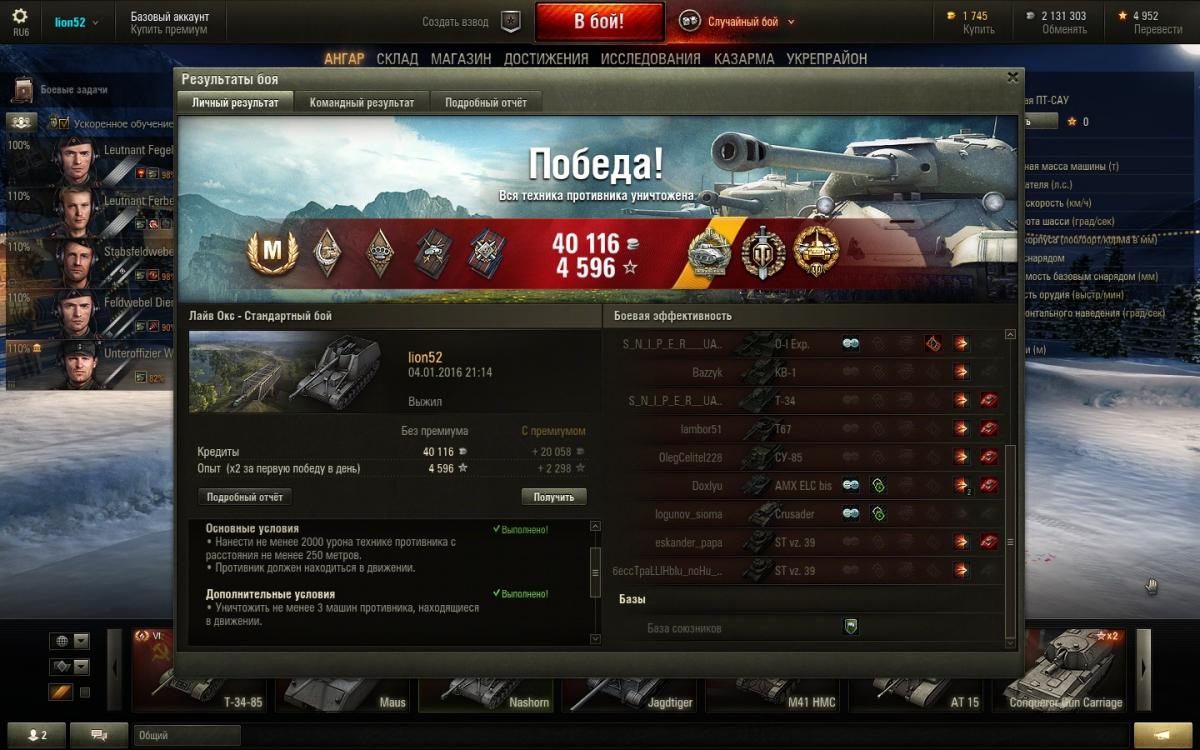Open the settings gear menu

pos(20,17)
